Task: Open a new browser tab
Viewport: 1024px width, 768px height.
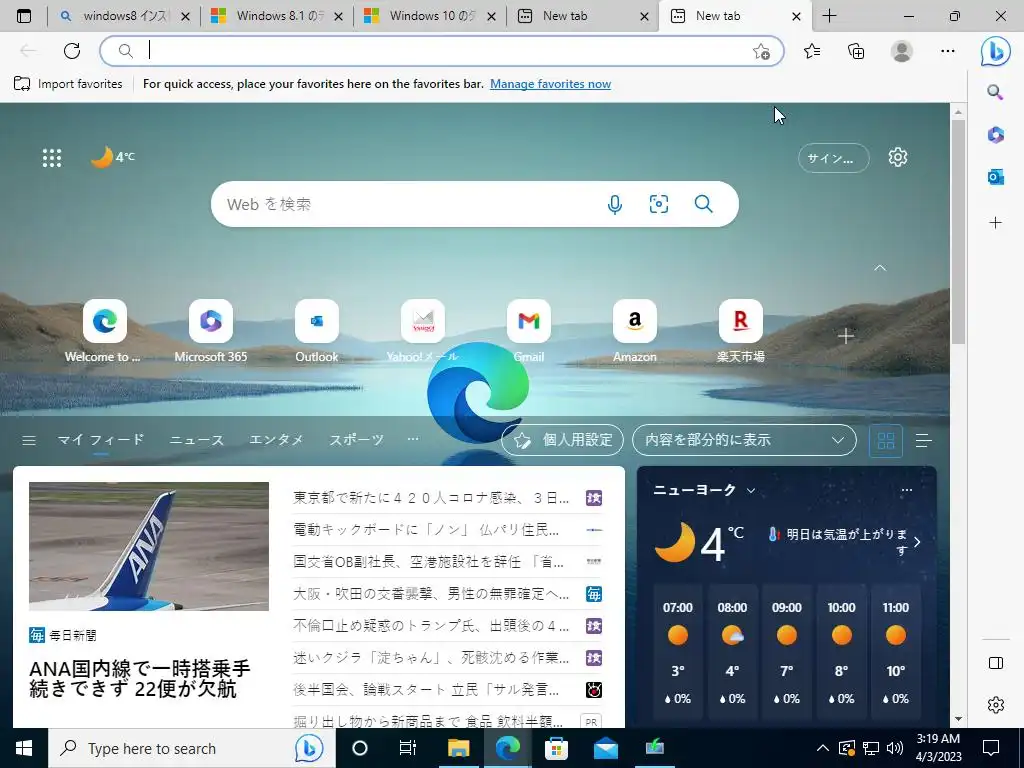Action: (x=829, y=16)
